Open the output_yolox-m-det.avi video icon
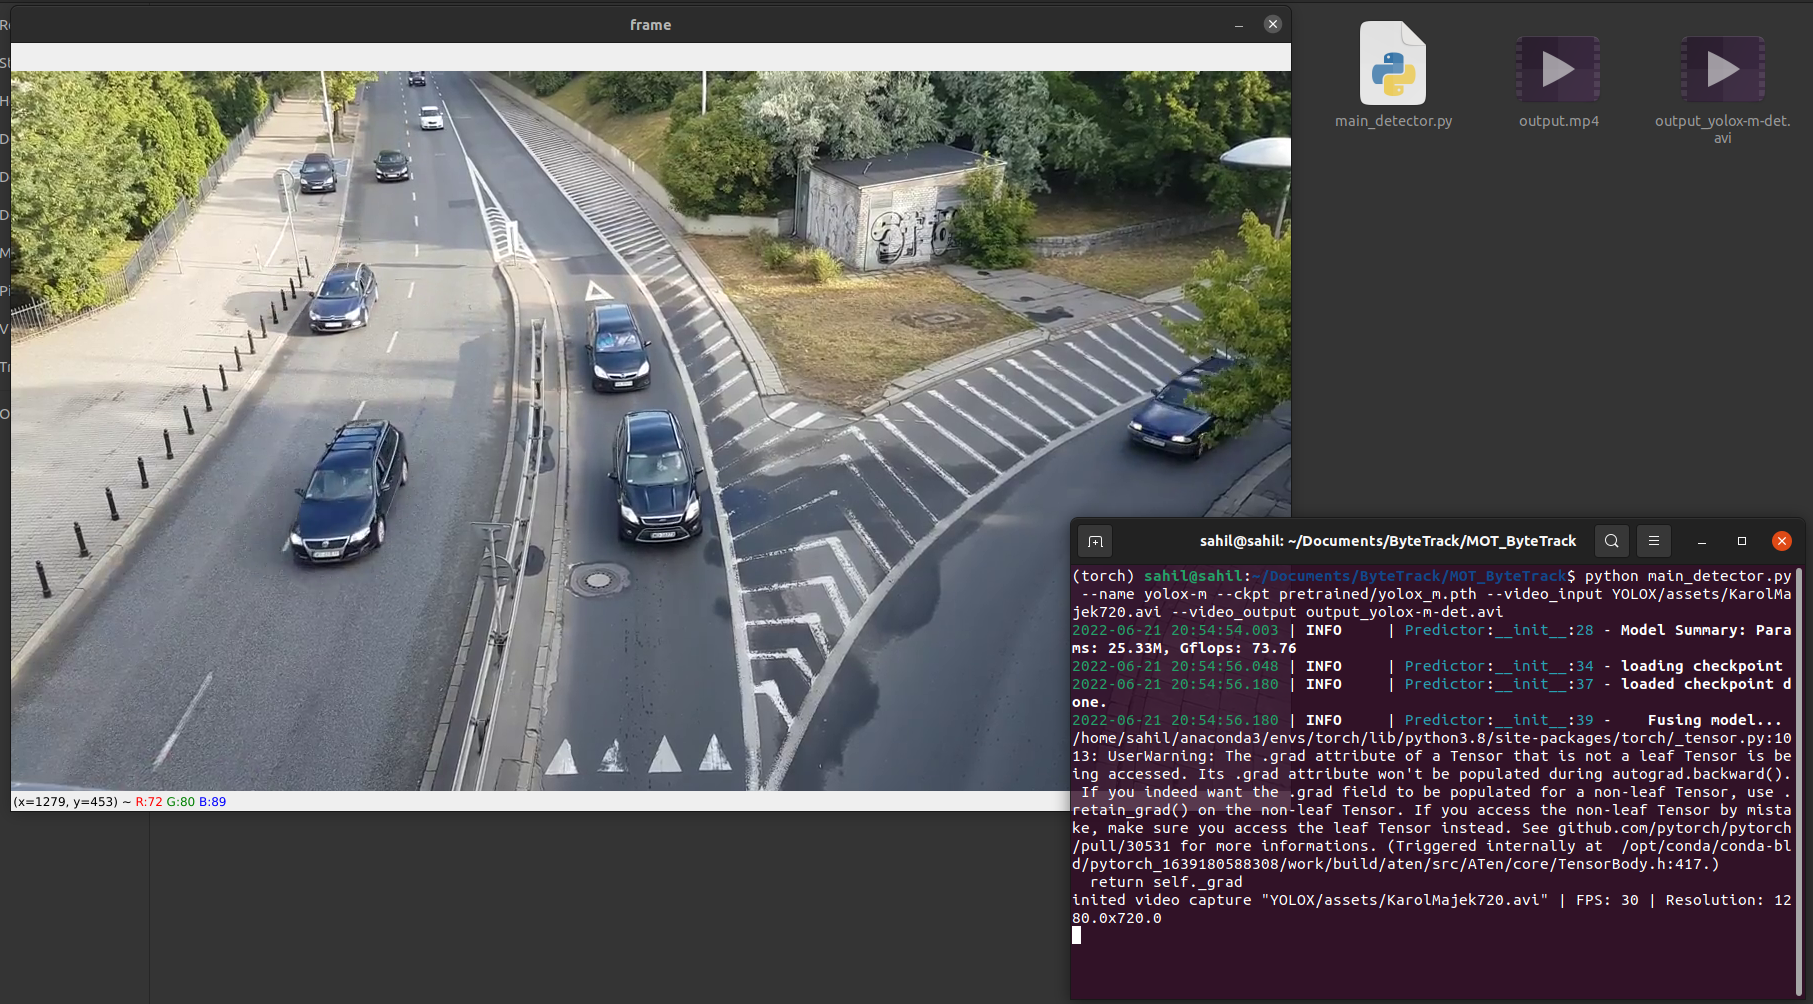The height and width of the screenshot is (1004, 1813). click(x=1722, y=69)
